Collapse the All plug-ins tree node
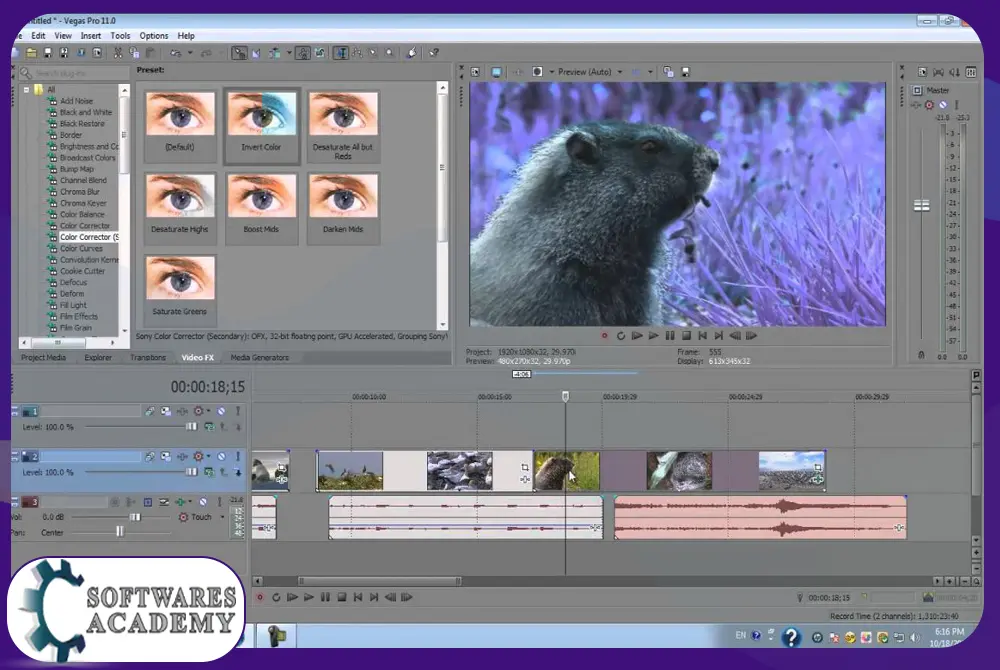 pos(26,90)
